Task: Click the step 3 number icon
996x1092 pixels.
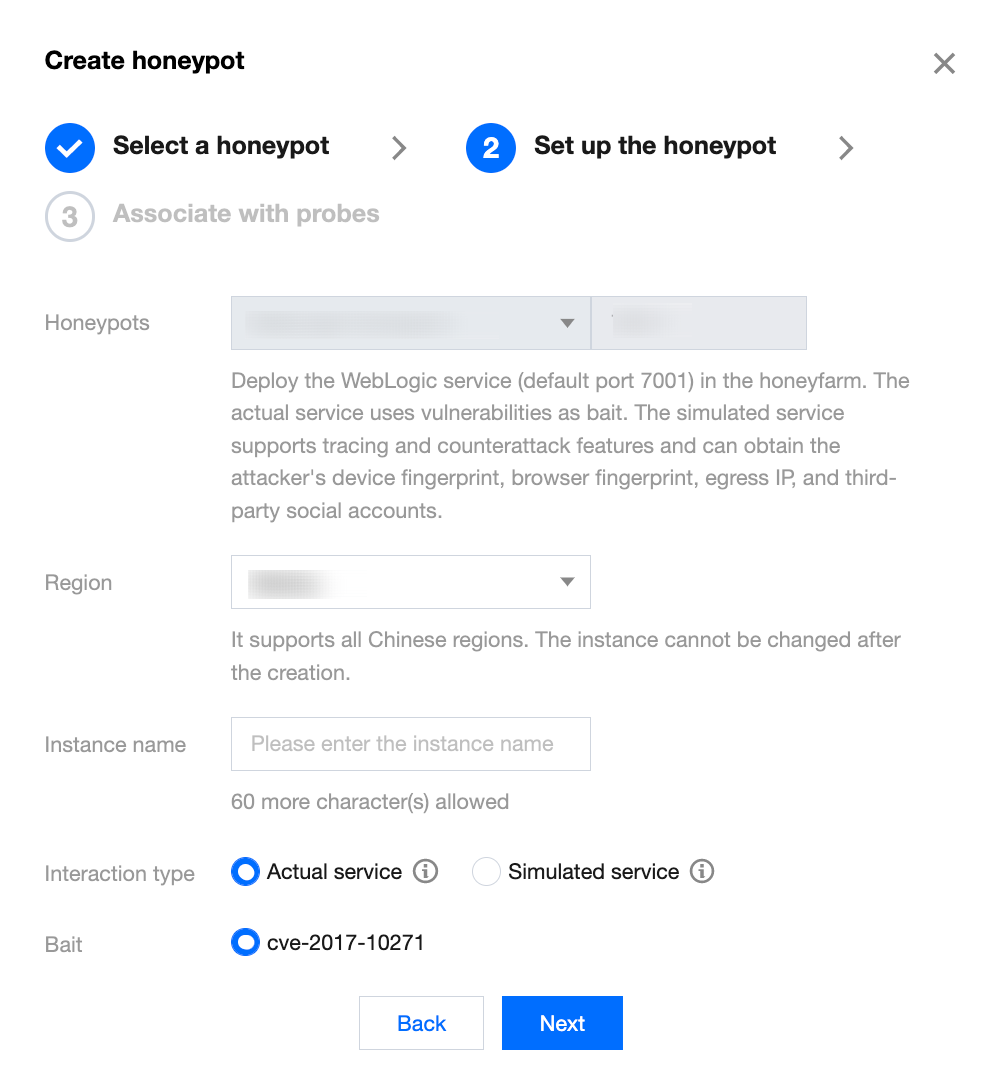Action: (x=70, y=216)
